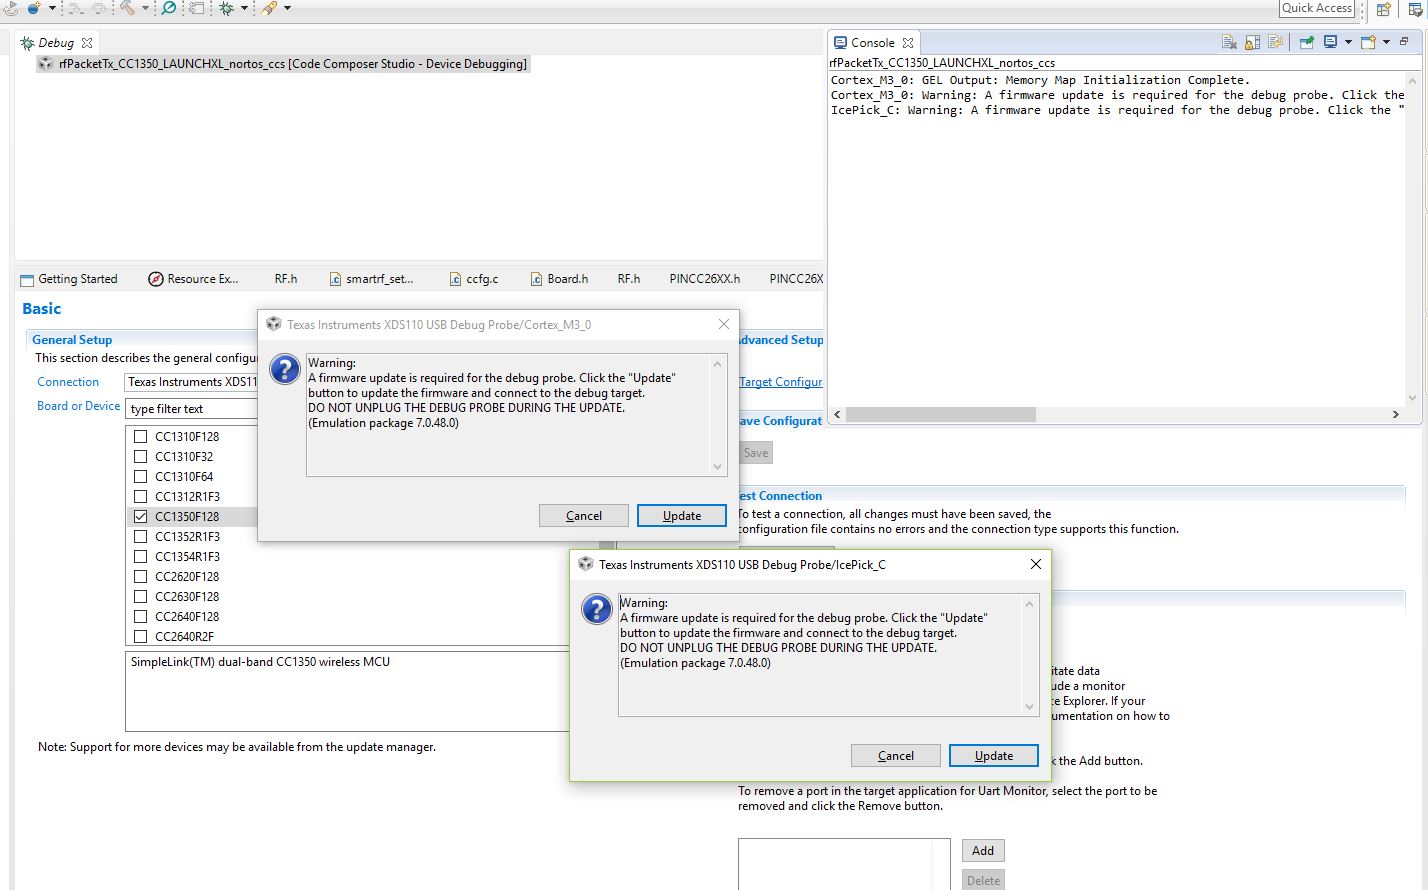
Task: Click the circular skip breakpoints icon in toolbar
Action: (169, 7)
